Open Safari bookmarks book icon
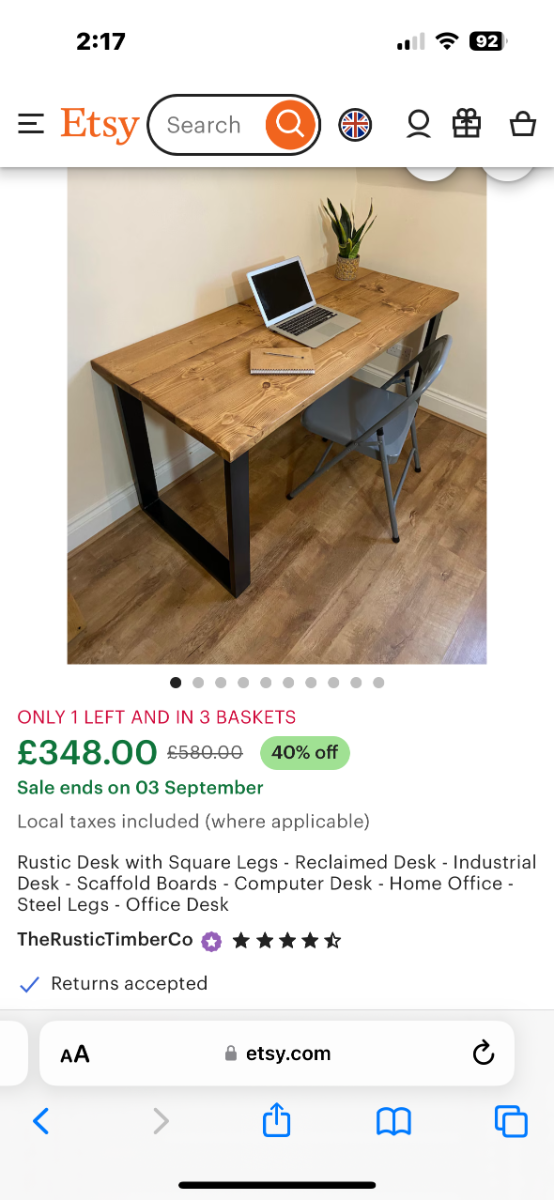The image size is (554, 1200). point(394,1122)
